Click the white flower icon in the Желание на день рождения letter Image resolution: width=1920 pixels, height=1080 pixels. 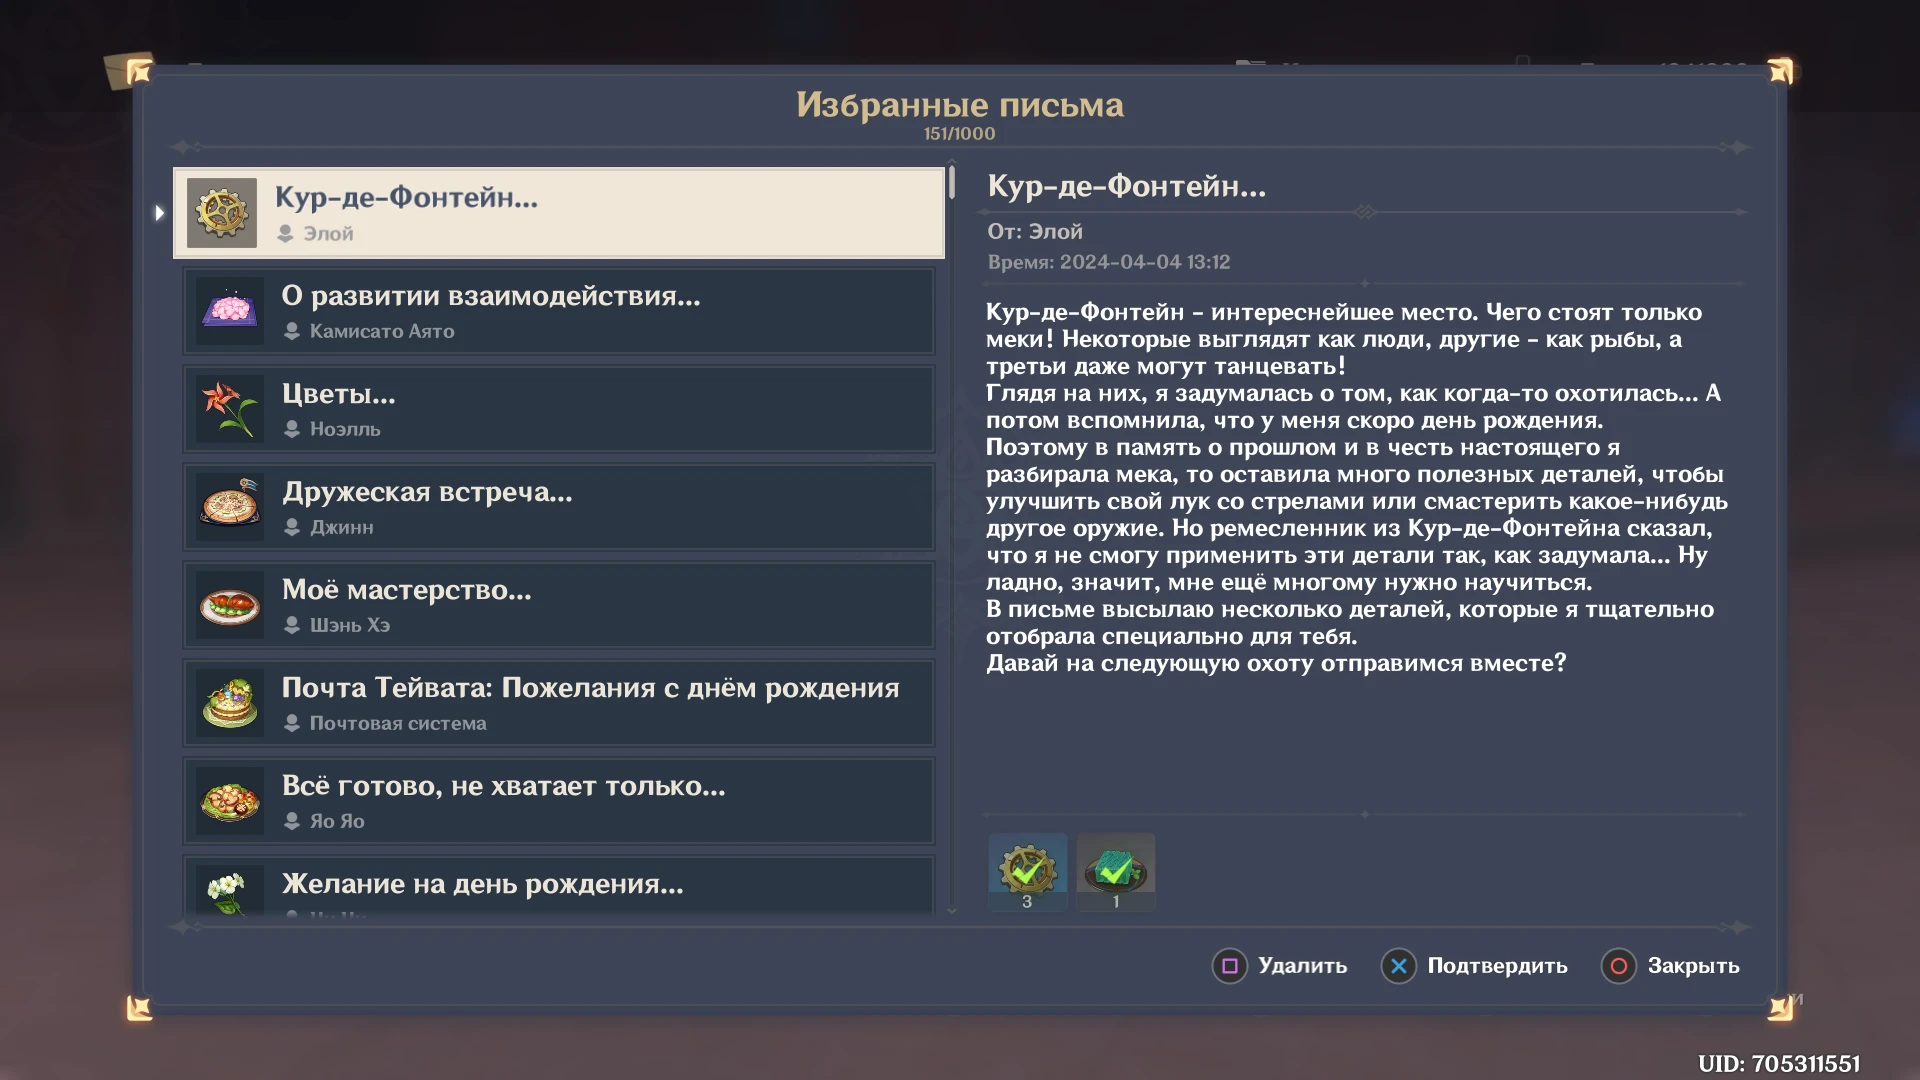point(230,890)
